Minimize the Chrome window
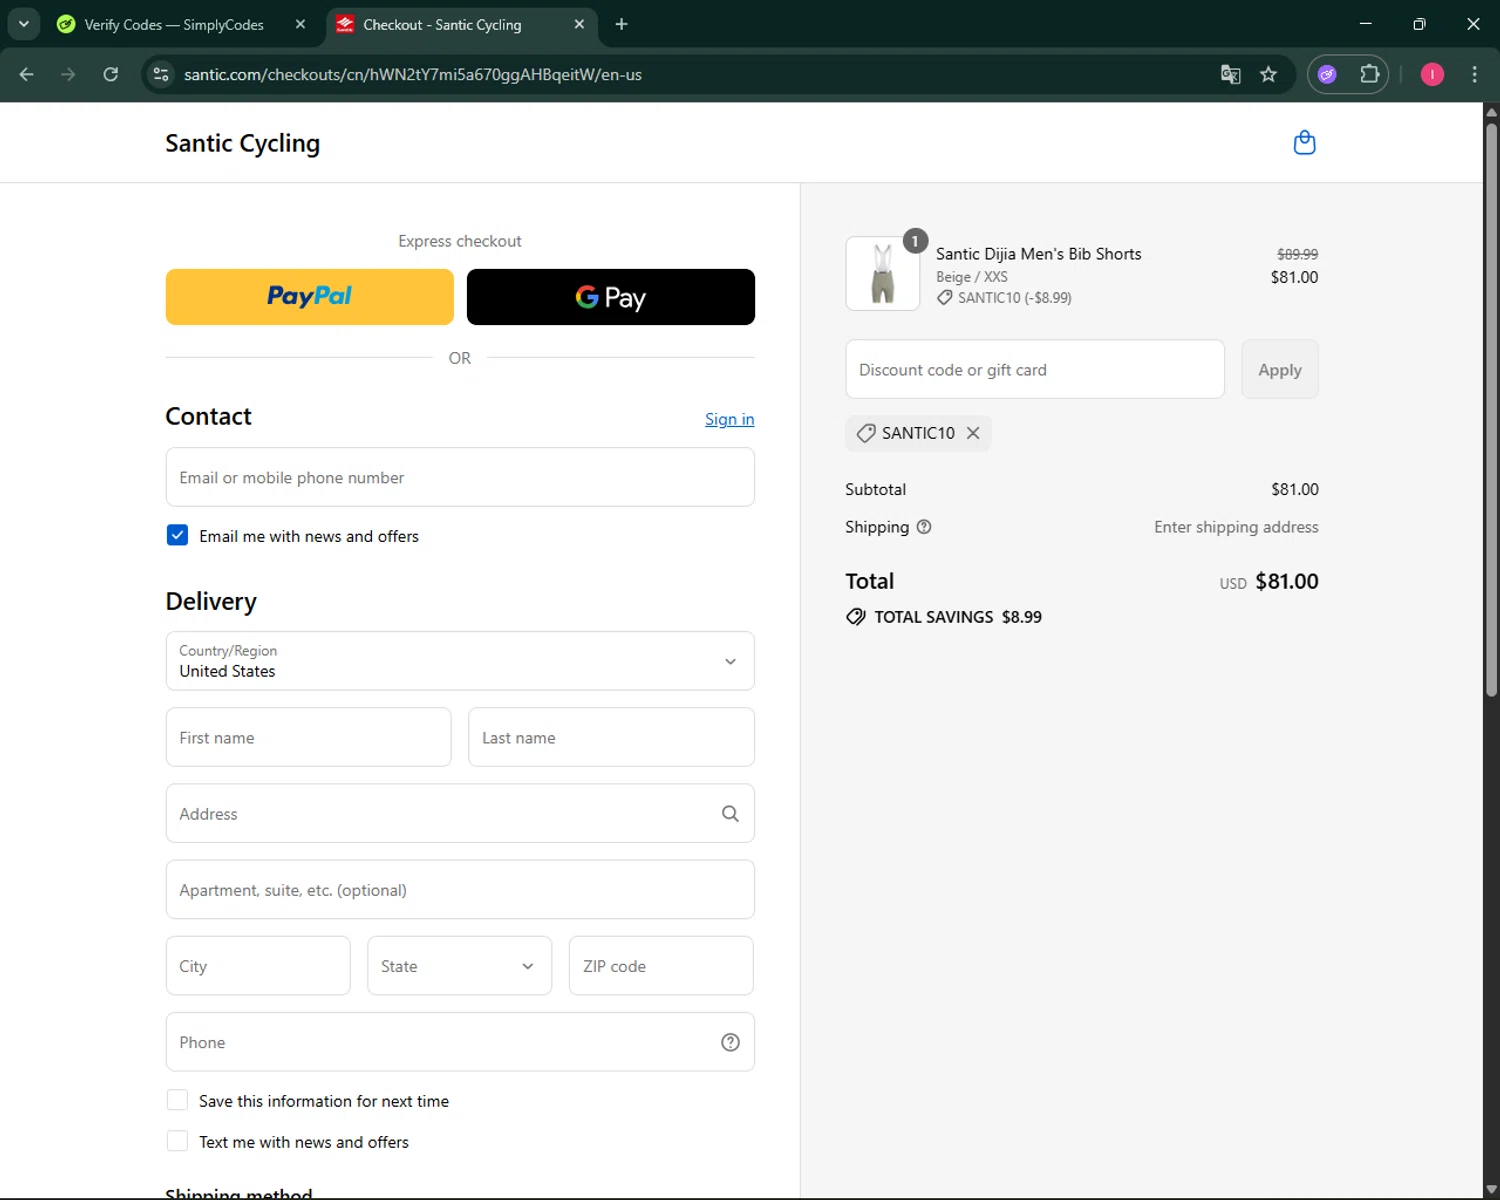This screenshot has height=1200, width=1500. point(1365,24)
